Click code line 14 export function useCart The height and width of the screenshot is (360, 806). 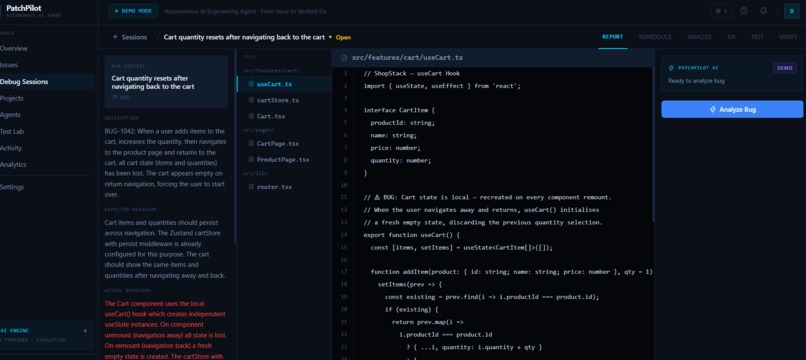click(x=411, y=235)
